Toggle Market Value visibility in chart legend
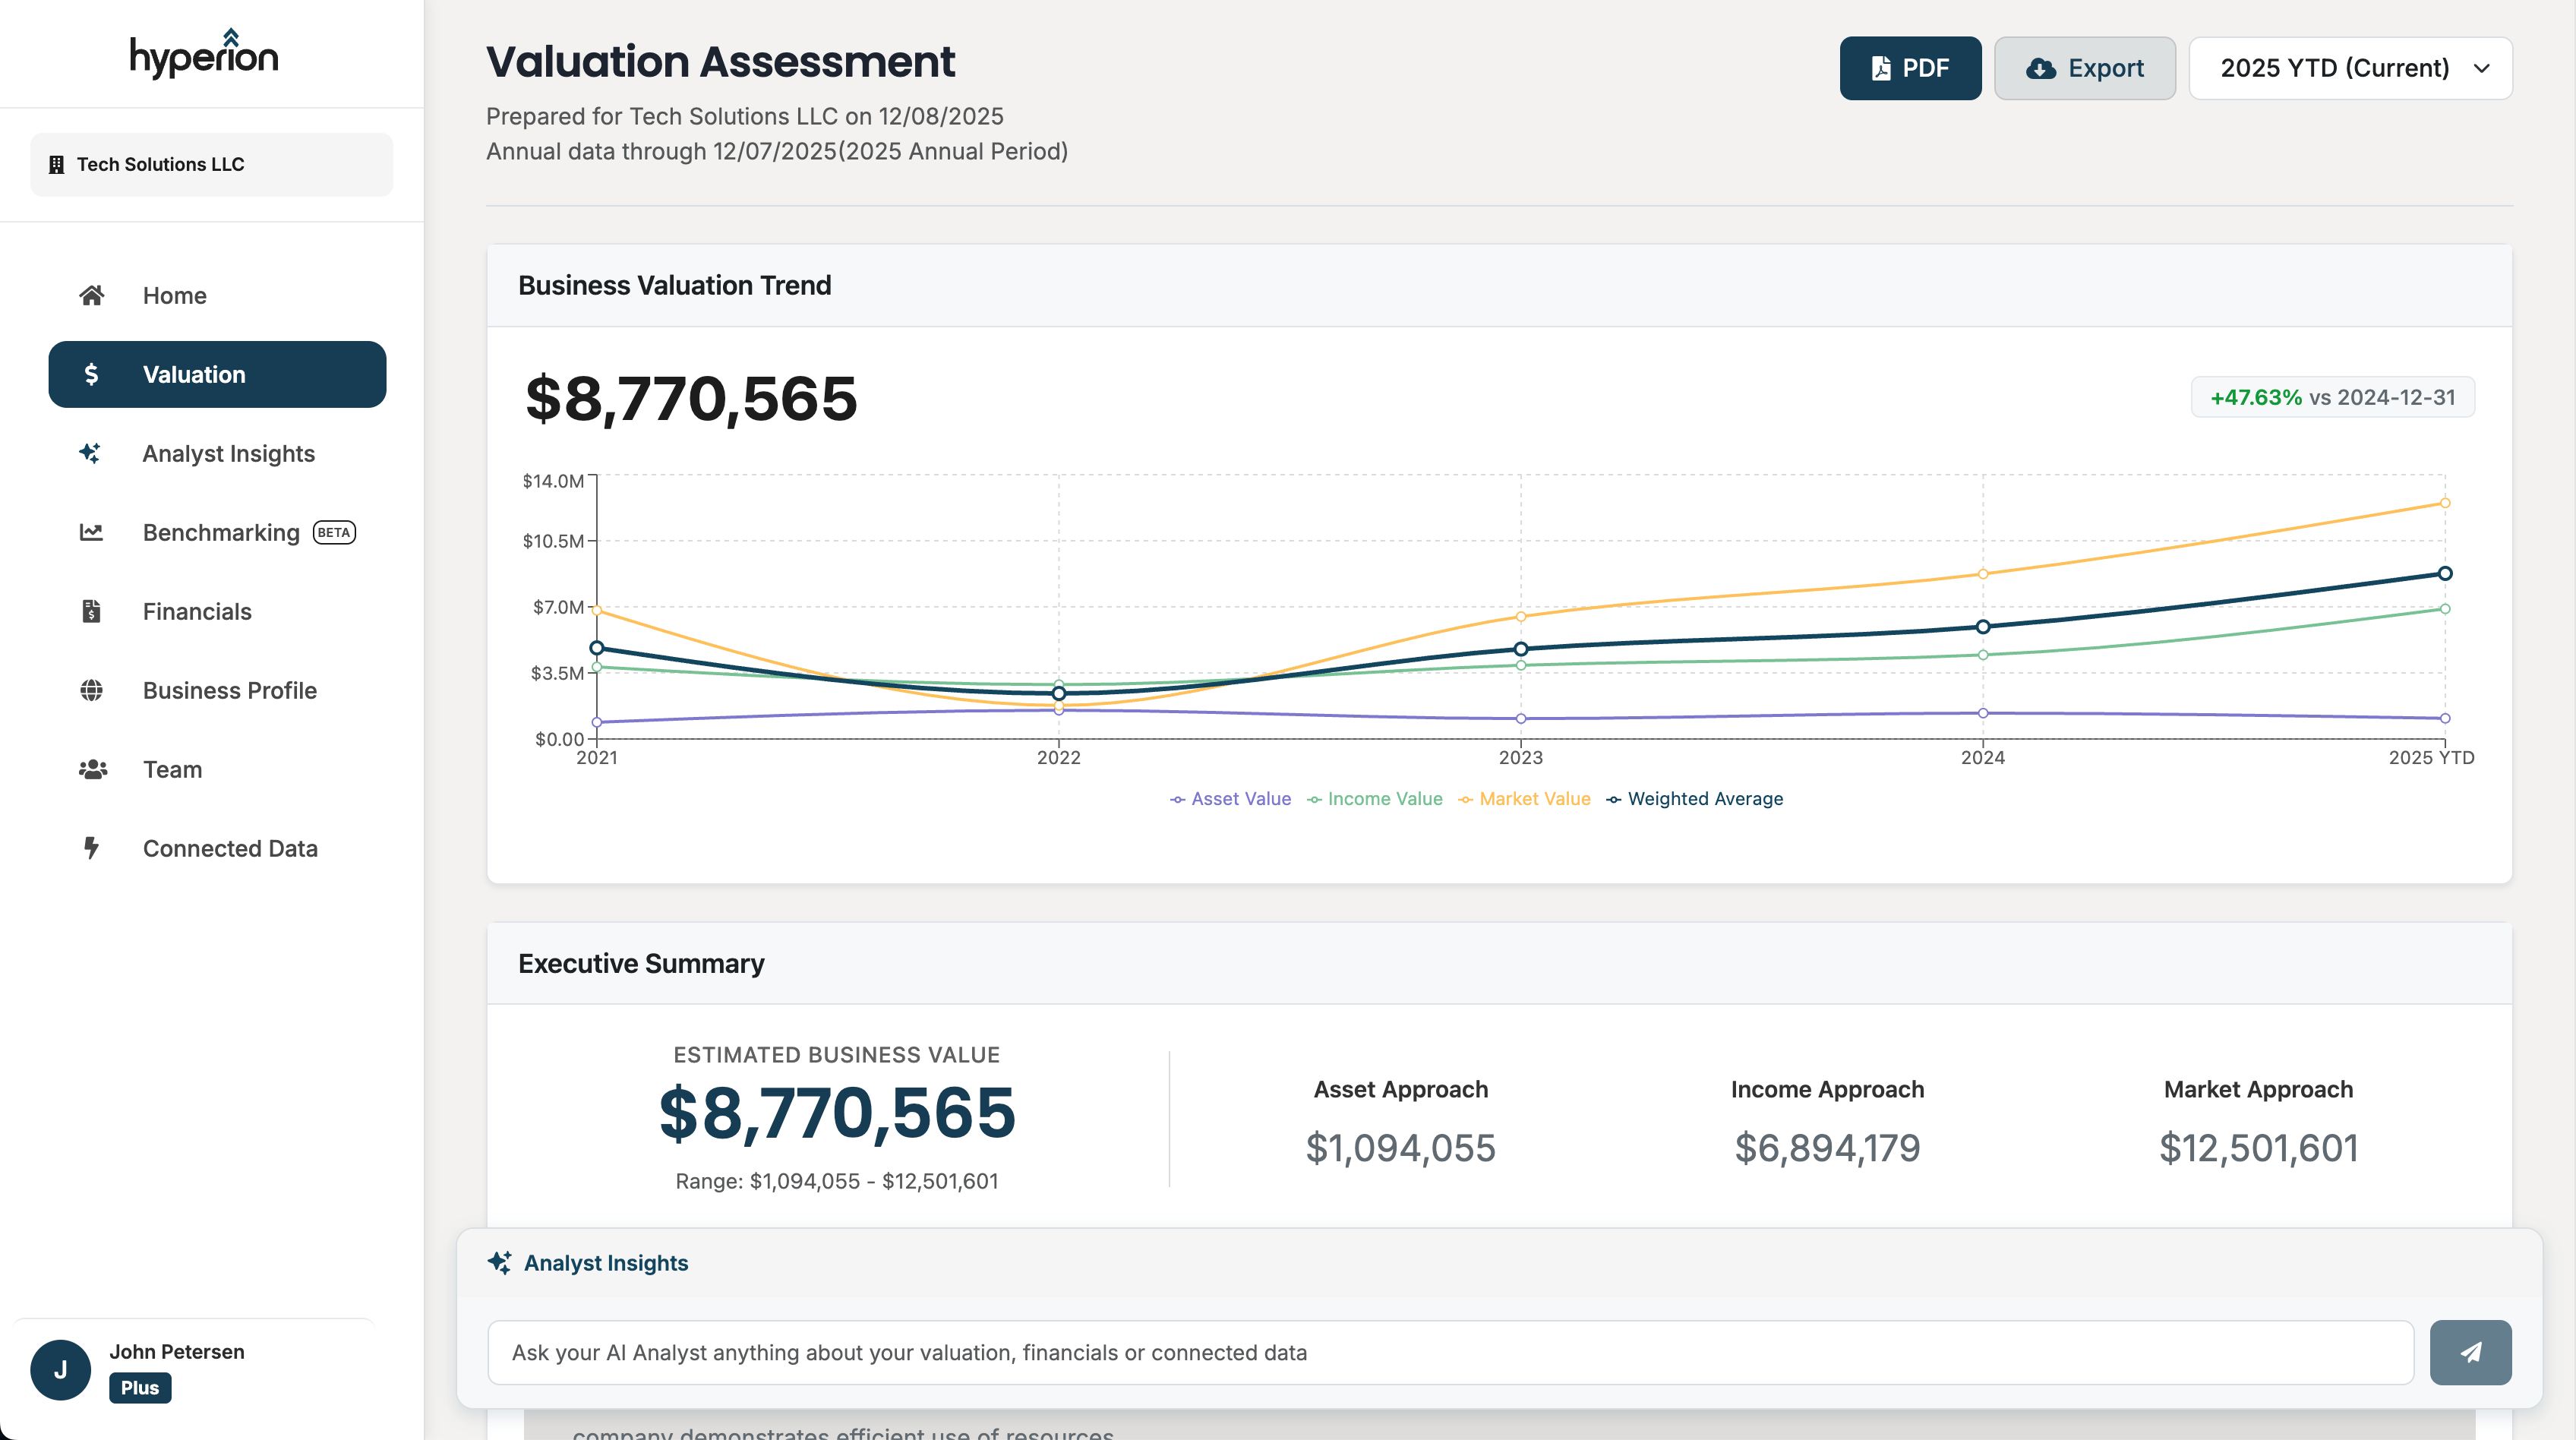 1524,799
